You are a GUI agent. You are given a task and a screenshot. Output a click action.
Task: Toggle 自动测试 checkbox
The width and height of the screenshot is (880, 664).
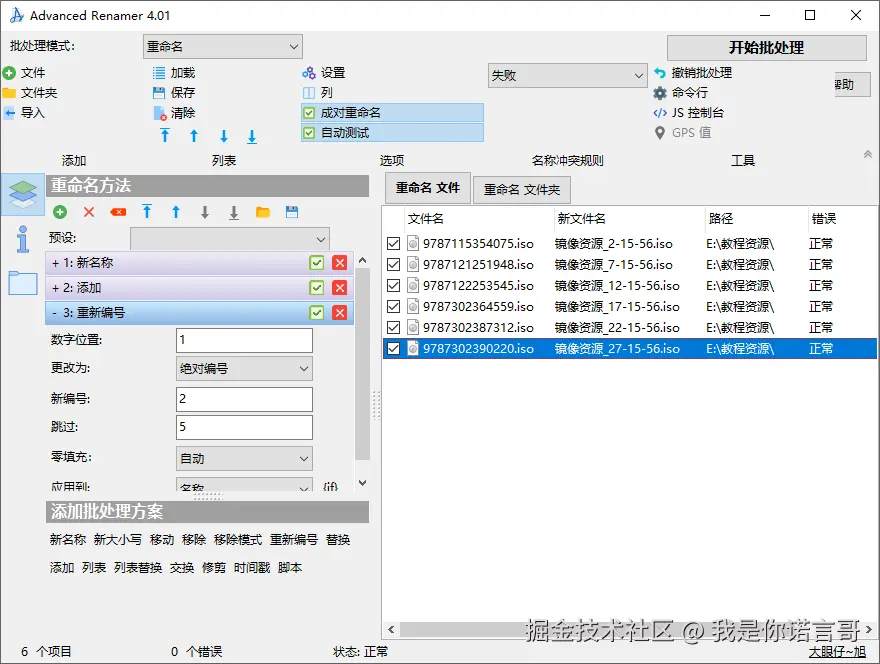309,133
